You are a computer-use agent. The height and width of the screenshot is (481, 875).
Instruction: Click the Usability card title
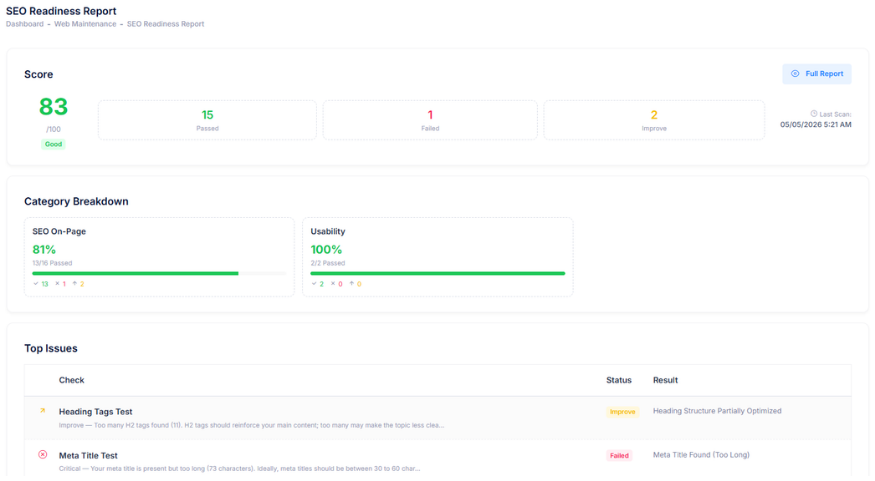click(x=328, y=231)
